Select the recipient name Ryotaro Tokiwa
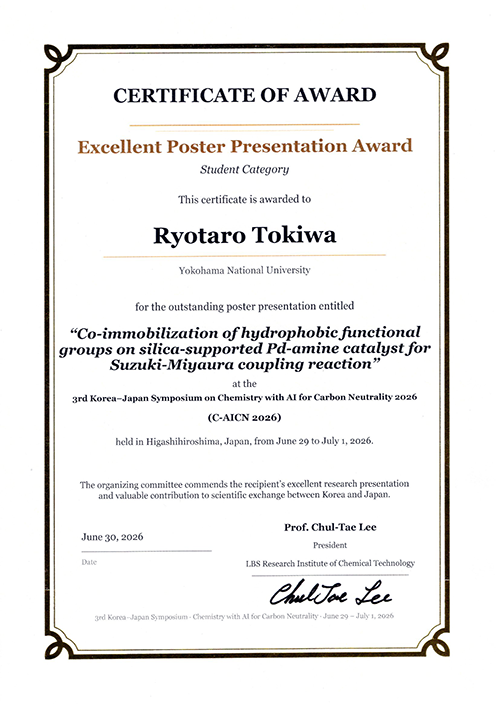This screenshot has width=500, height=707. 245,235
